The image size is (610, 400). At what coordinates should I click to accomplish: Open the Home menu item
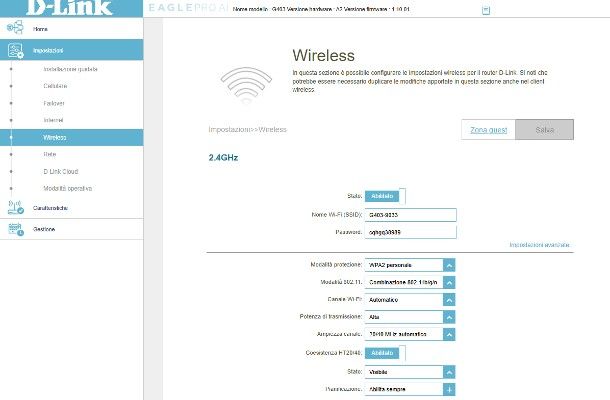[x=72, y=29]
